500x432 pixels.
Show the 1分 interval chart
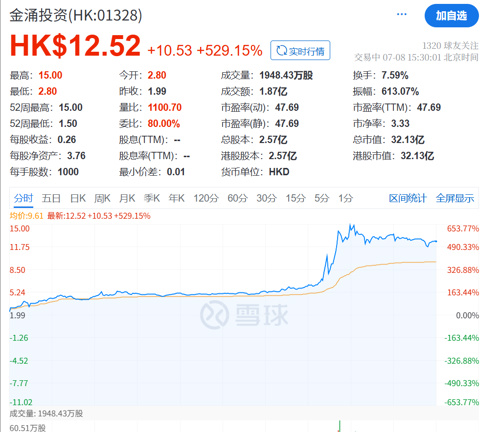[x=346, y=198]
